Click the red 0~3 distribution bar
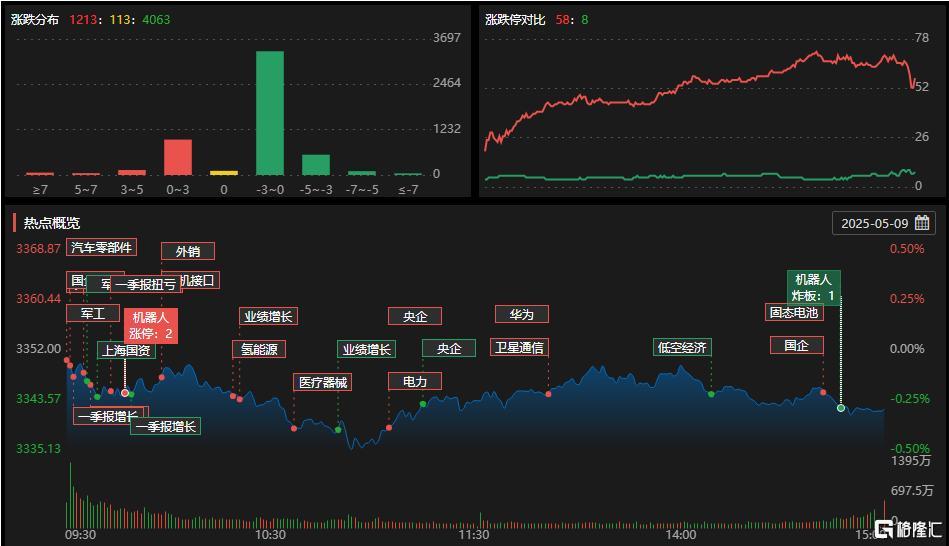The image size is (949, 546). [x=178, y=157]
